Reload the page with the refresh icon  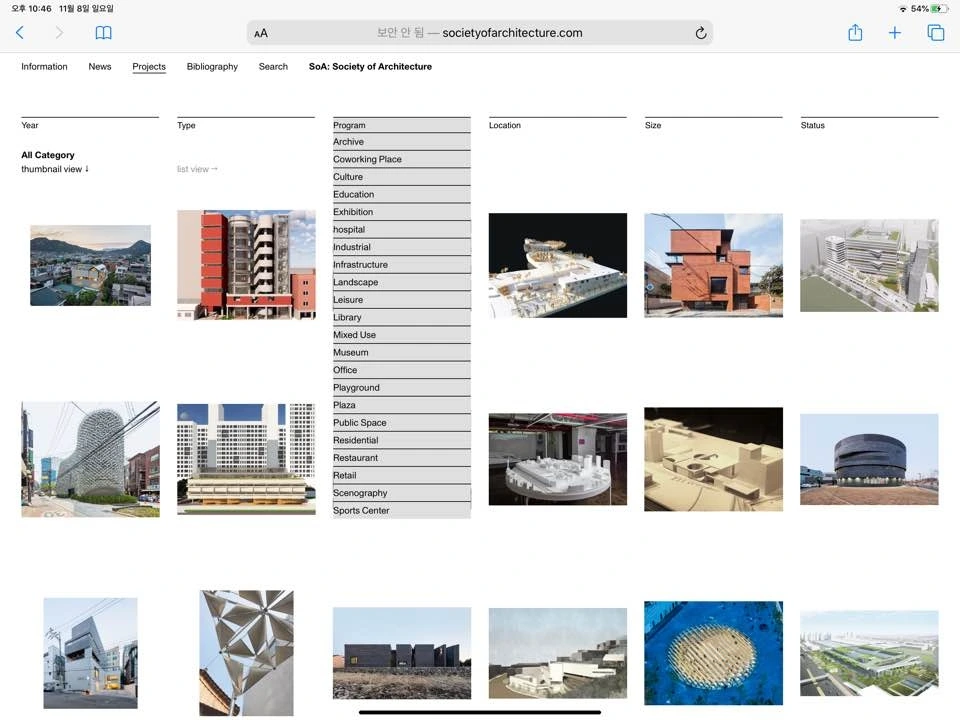click(x=700, y=33)
